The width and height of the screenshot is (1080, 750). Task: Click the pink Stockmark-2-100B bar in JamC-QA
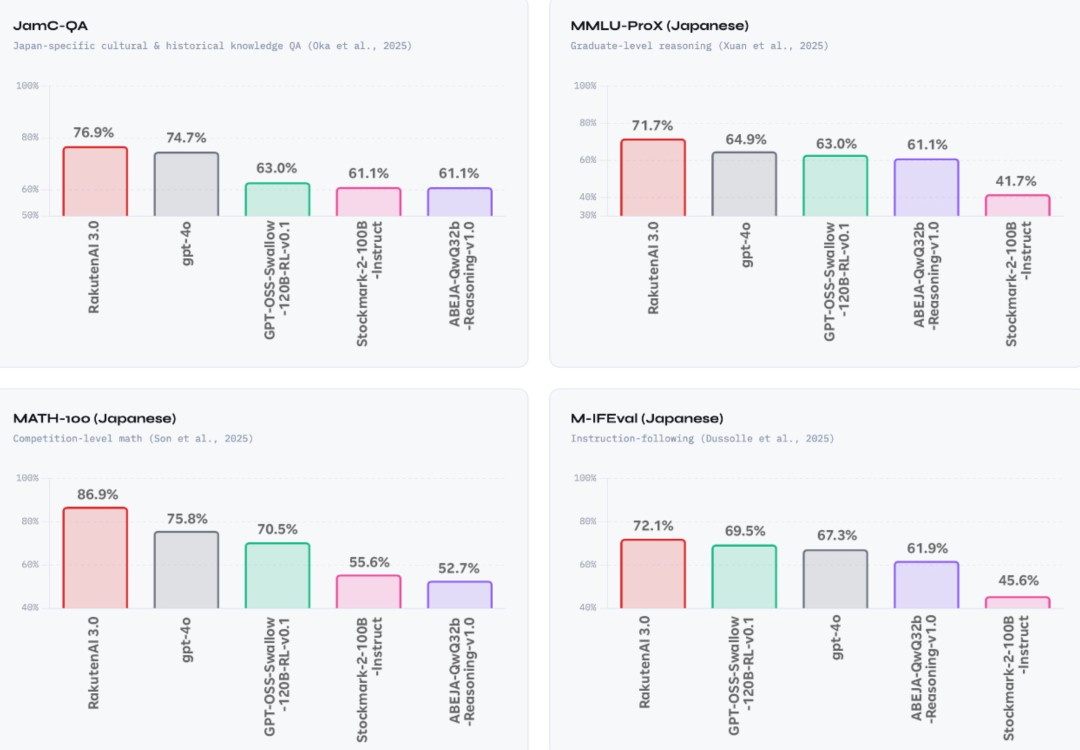point(368,202)
